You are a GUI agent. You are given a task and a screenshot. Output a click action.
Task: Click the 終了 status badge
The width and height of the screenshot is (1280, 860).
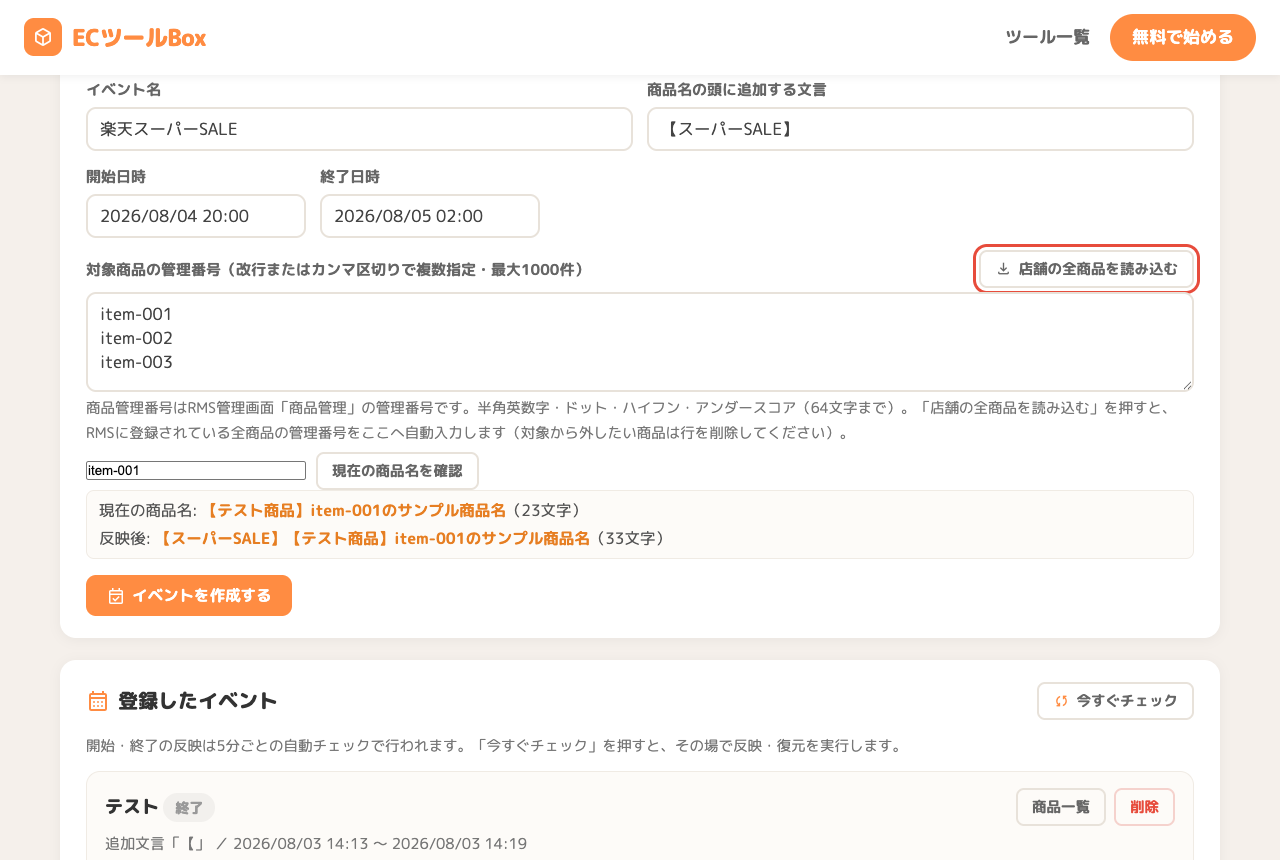click(189, 807)
